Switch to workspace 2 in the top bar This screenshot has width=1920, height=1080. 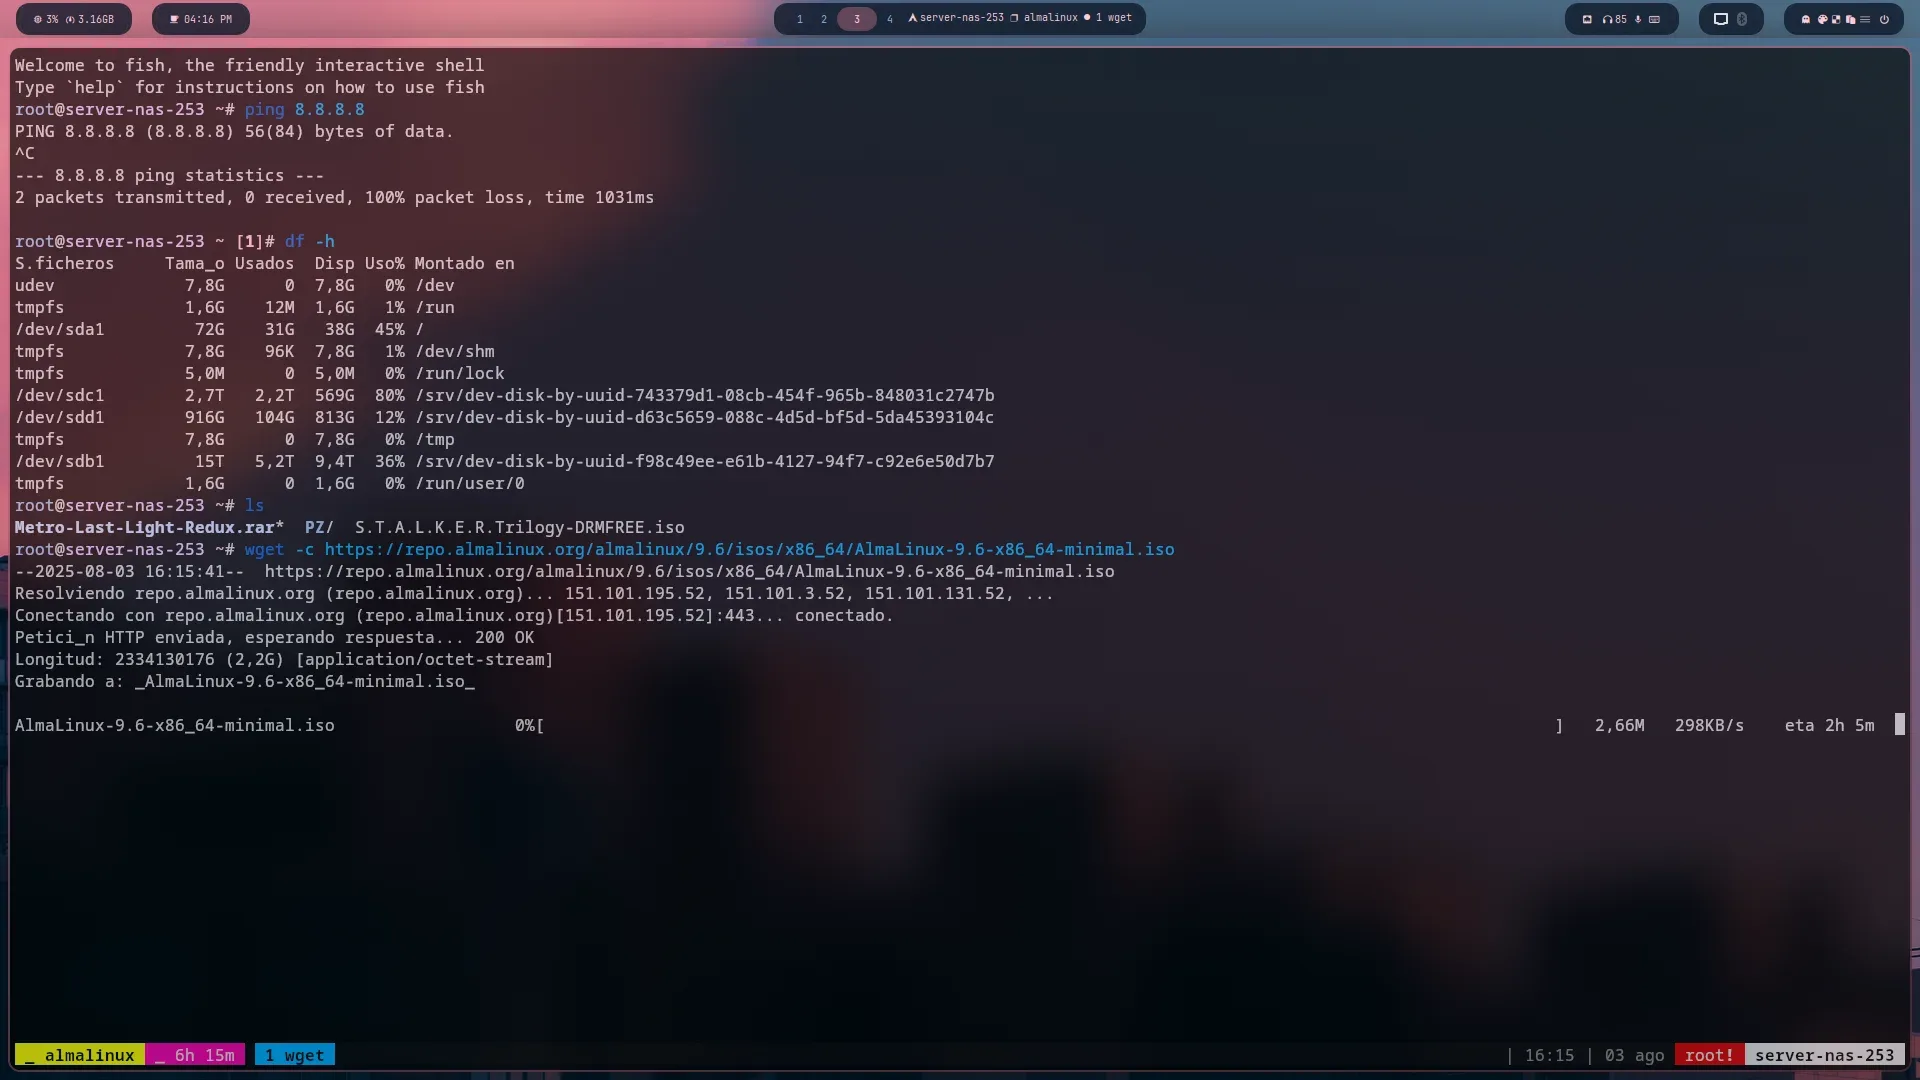point(824,19)
